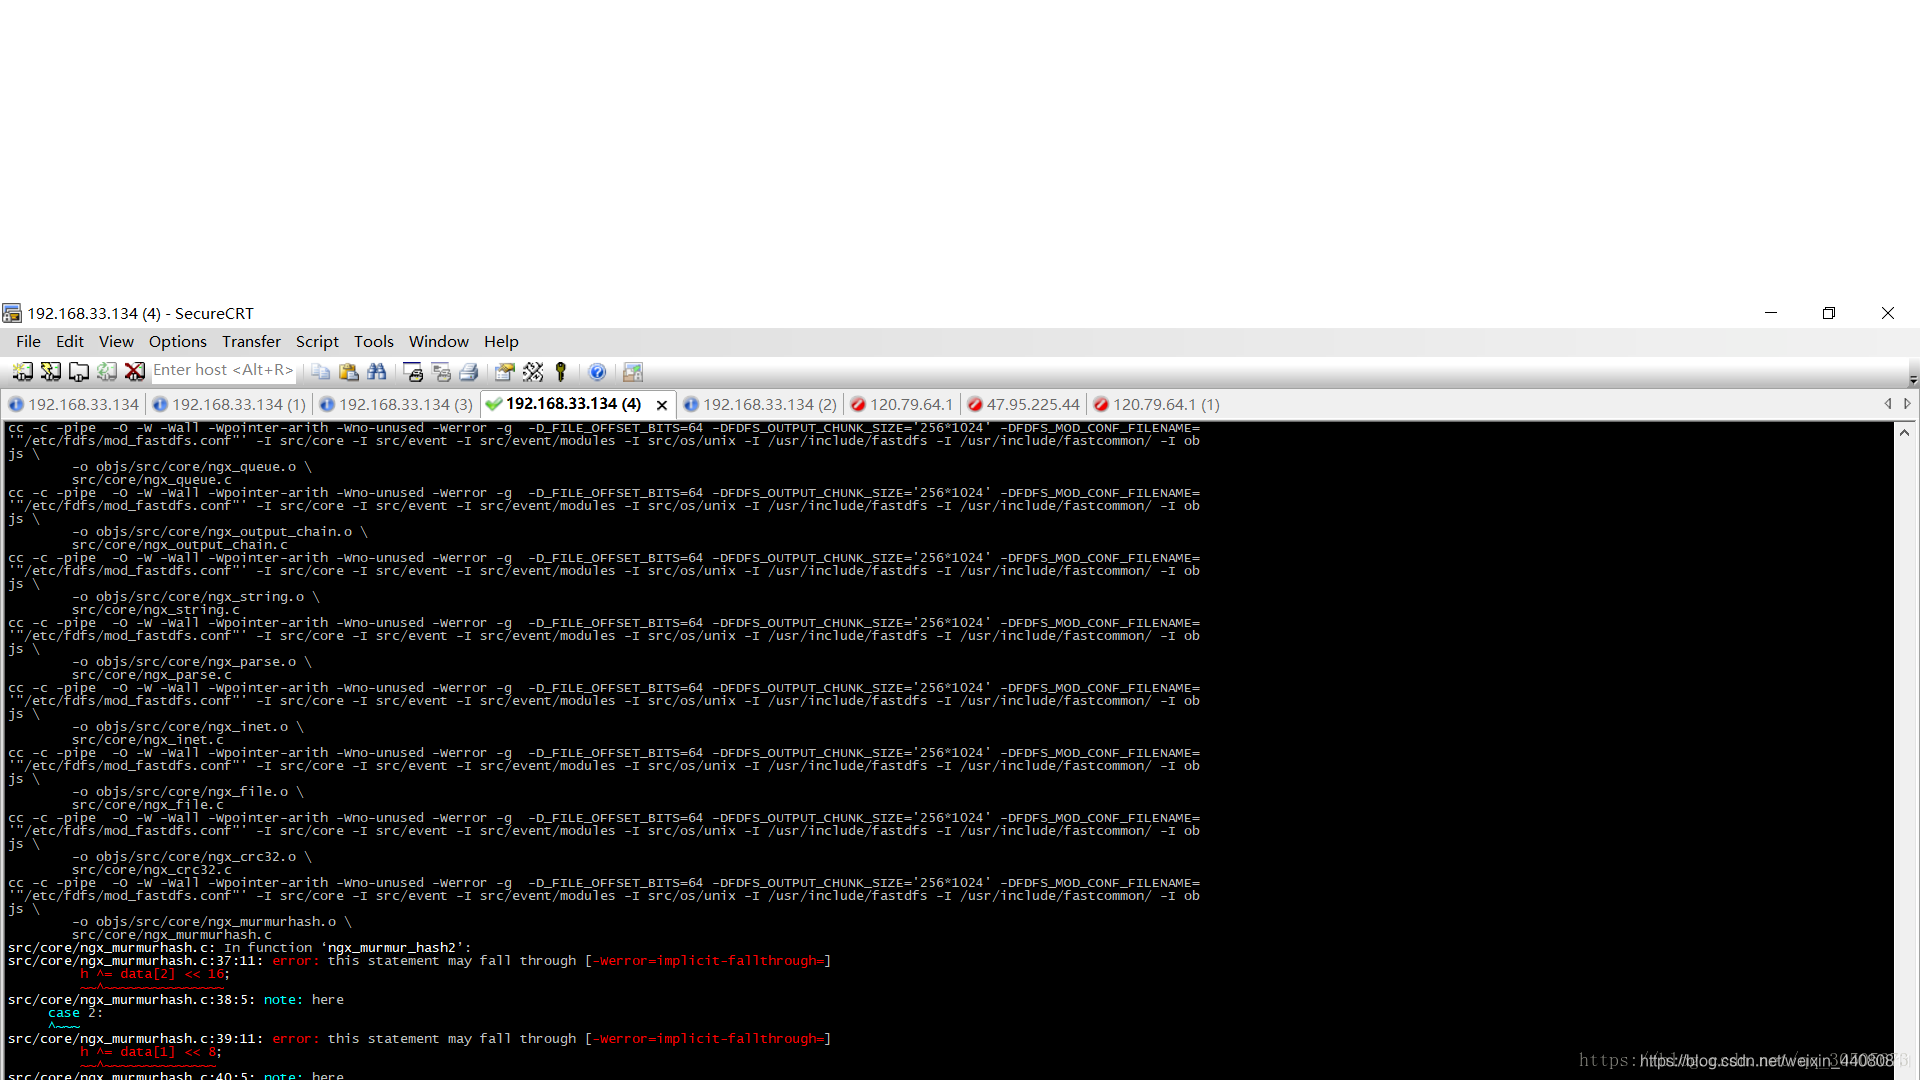Click the SecureFX toolbar icon
Screen dimensions: 1920x1080
632,372
